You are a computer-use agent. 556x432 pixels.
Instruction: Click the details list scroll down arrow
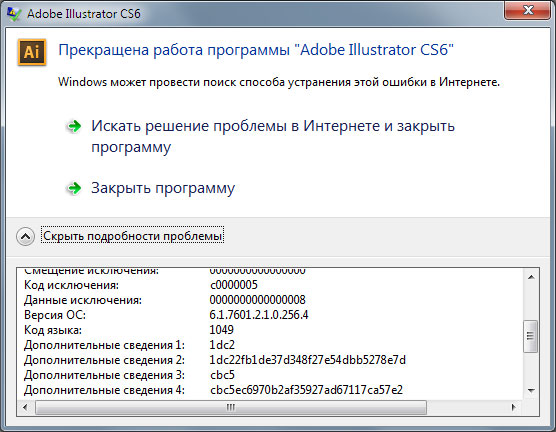tap(531, 391)
